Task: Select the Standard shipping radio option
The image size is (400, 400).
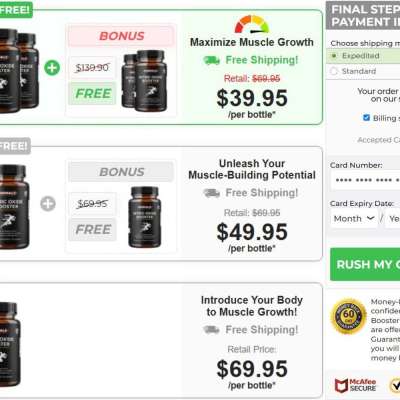Action: tap(334, 71)
